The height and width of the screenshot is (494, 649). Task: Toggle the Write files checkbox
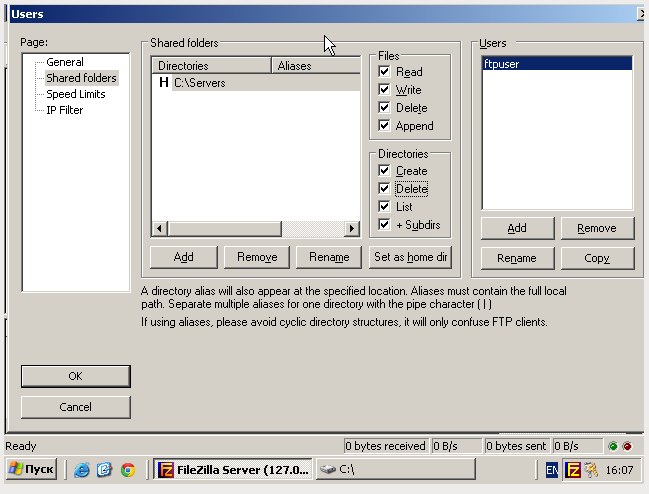point(384,90)
